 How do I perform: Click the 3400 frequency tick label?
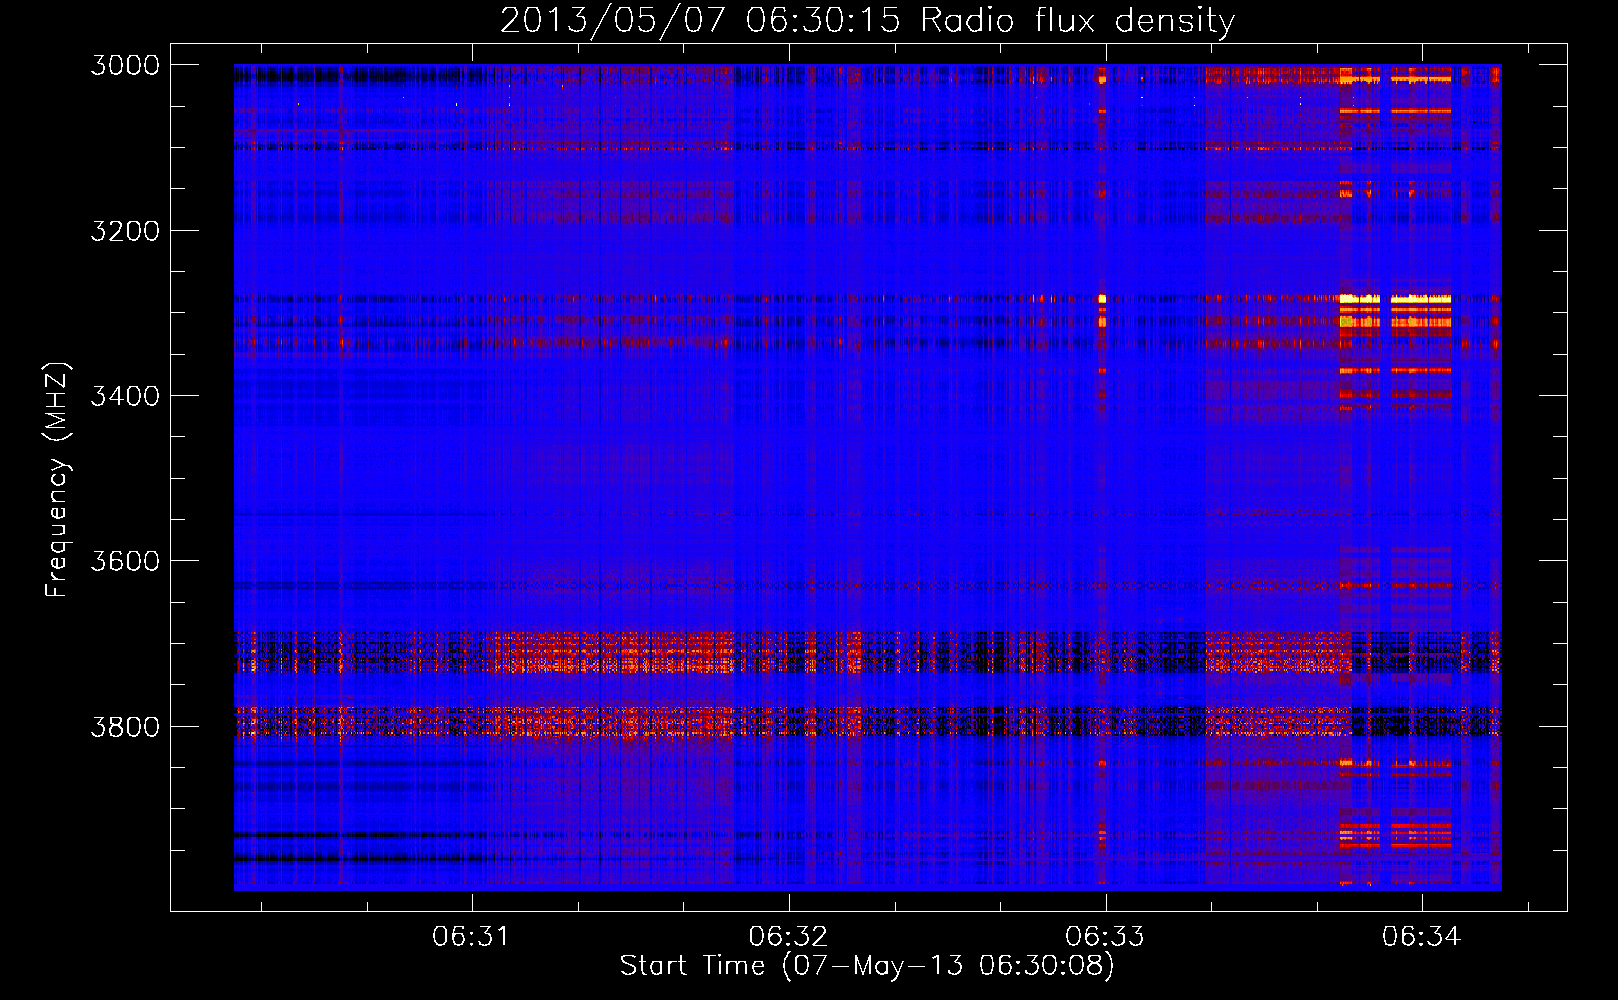click(x=125, y=396)
